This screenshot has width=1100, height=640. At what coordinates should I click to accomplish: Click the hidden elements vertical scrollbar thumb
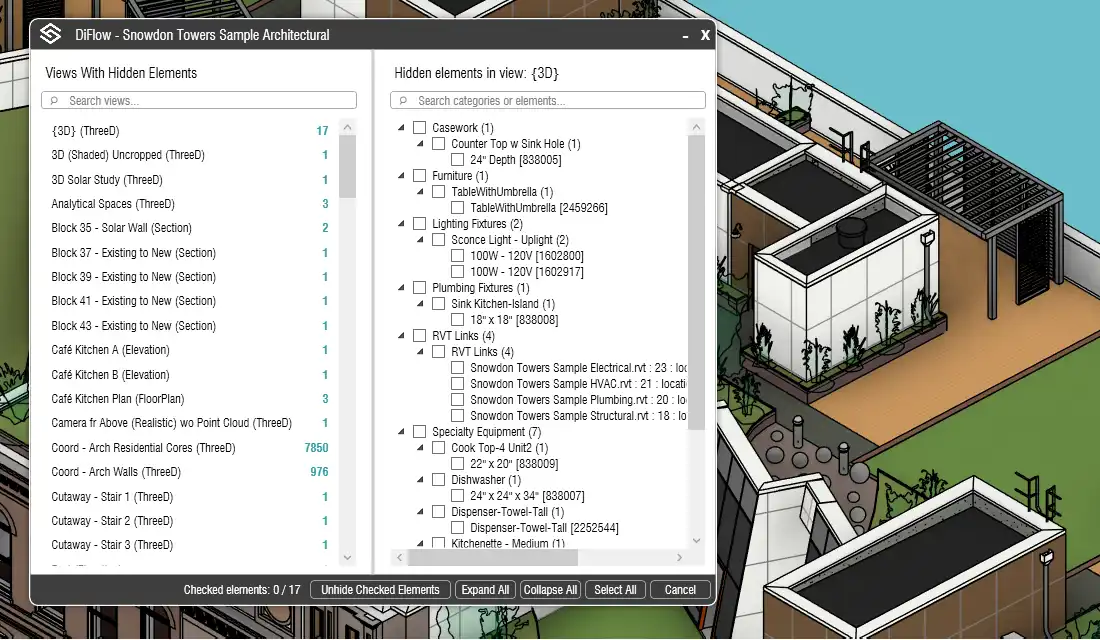tap(696, 280)
